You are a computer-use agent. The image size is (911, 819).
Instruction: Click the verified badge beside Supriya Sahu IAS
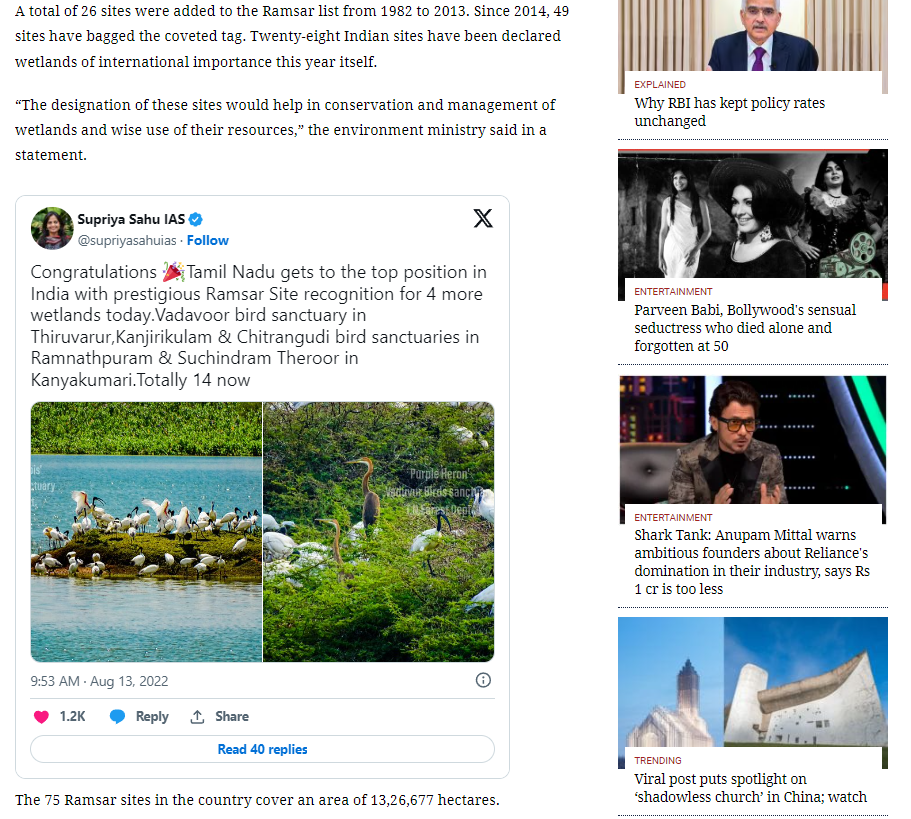[196, 220]
